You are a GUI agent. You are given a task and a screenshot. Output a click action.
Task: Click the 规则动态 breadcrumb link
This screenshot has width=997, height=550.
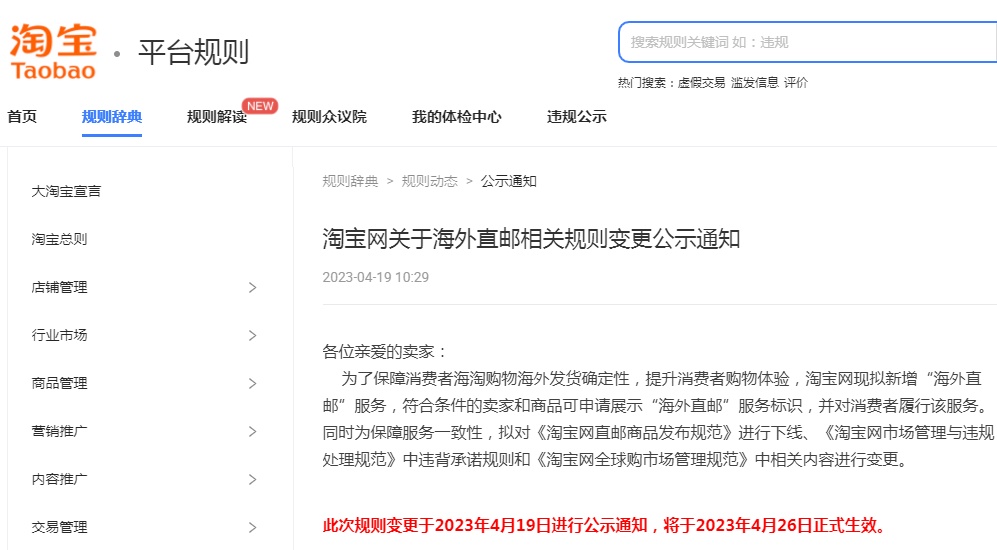coord(430,181)
